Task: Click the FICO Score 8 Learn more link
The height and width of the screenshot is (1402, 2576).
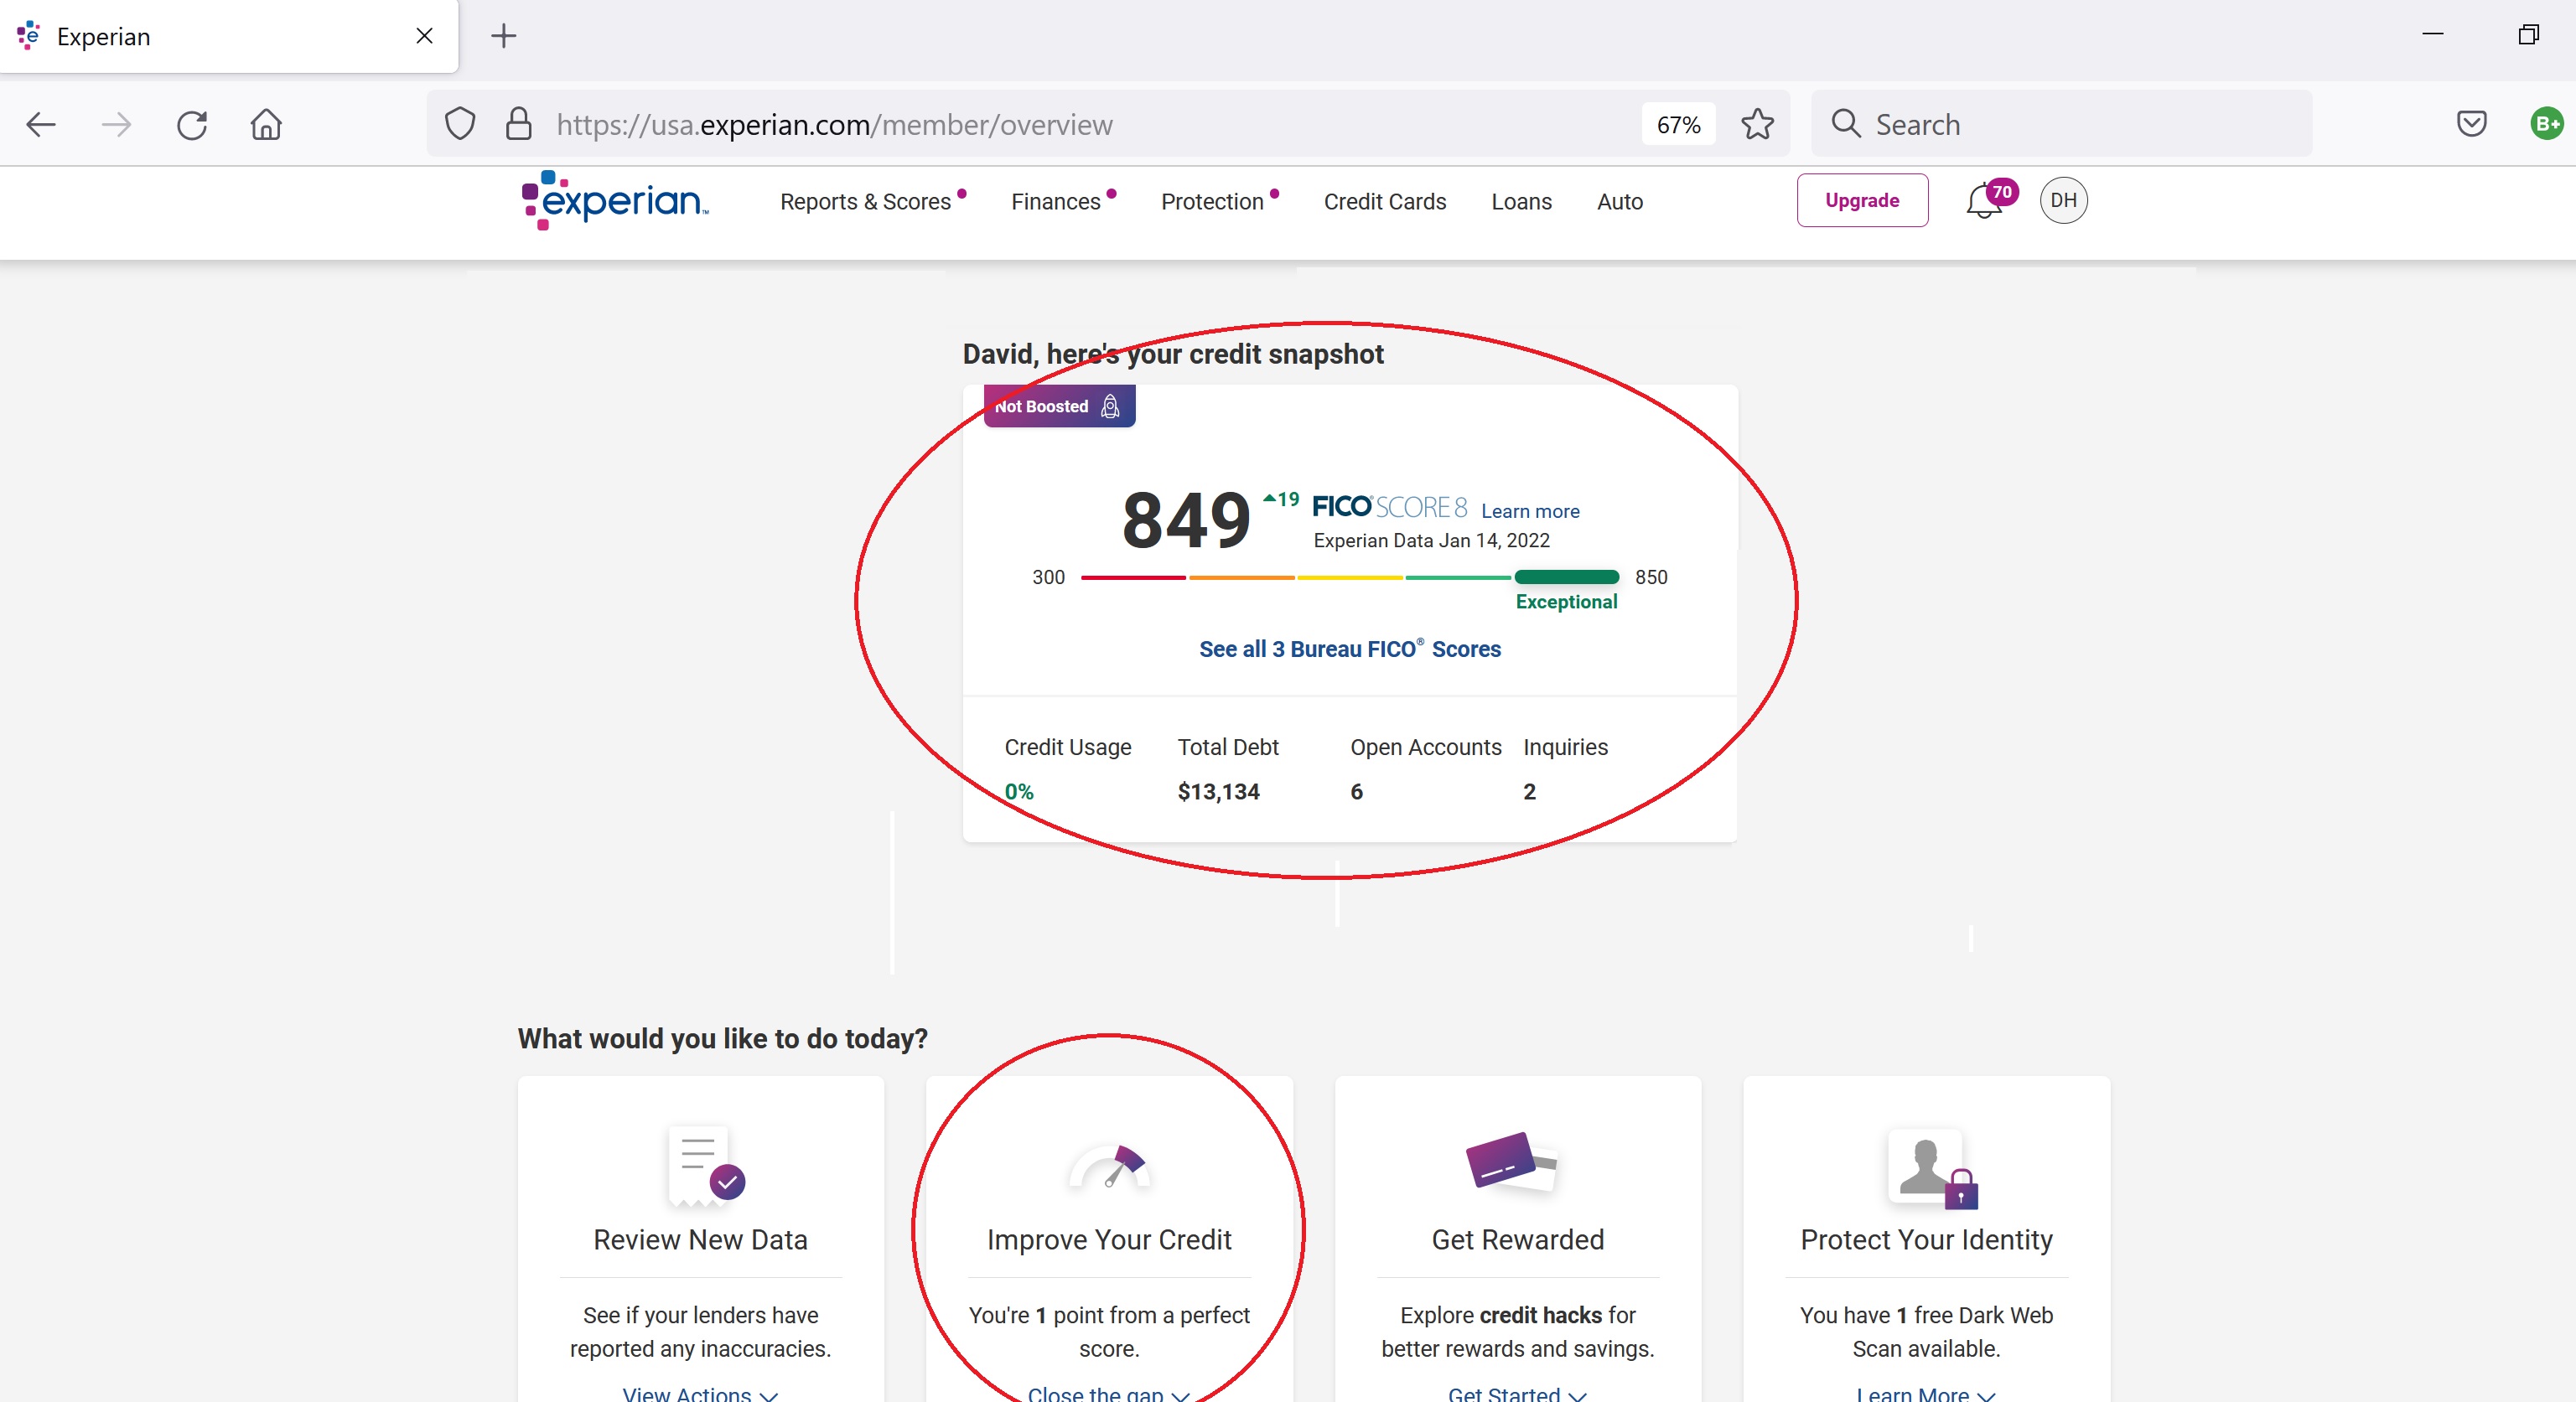Action: [x=1530, y=511]
